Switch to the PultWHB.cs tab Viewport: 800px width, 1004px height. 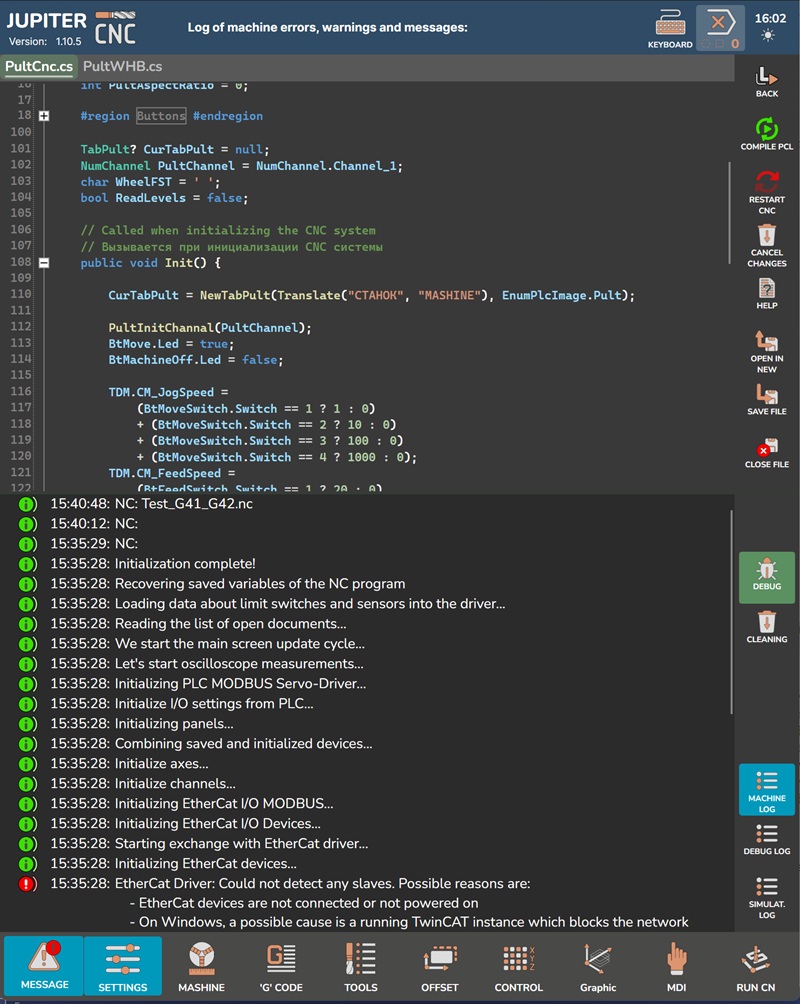(122, 66)
